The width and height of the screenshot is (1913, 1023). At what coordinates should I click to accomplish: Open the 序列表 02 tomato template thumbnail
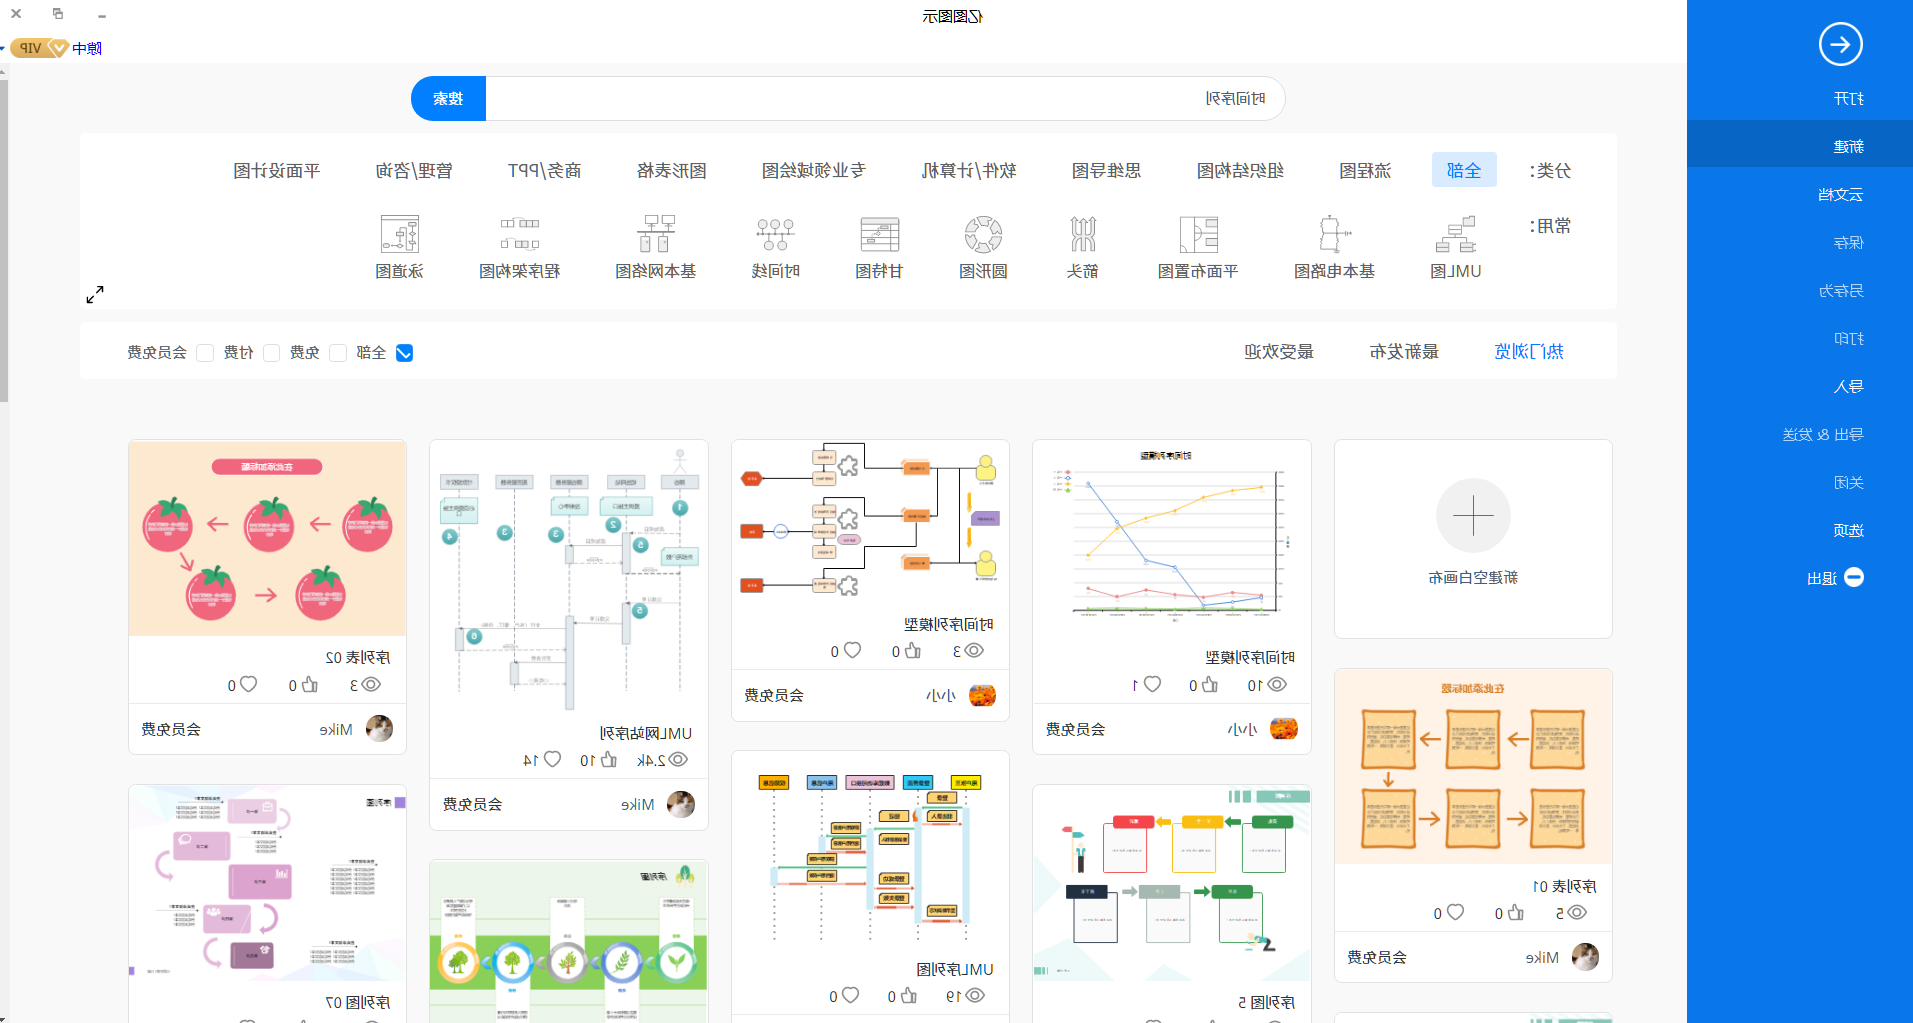(267, 538)
